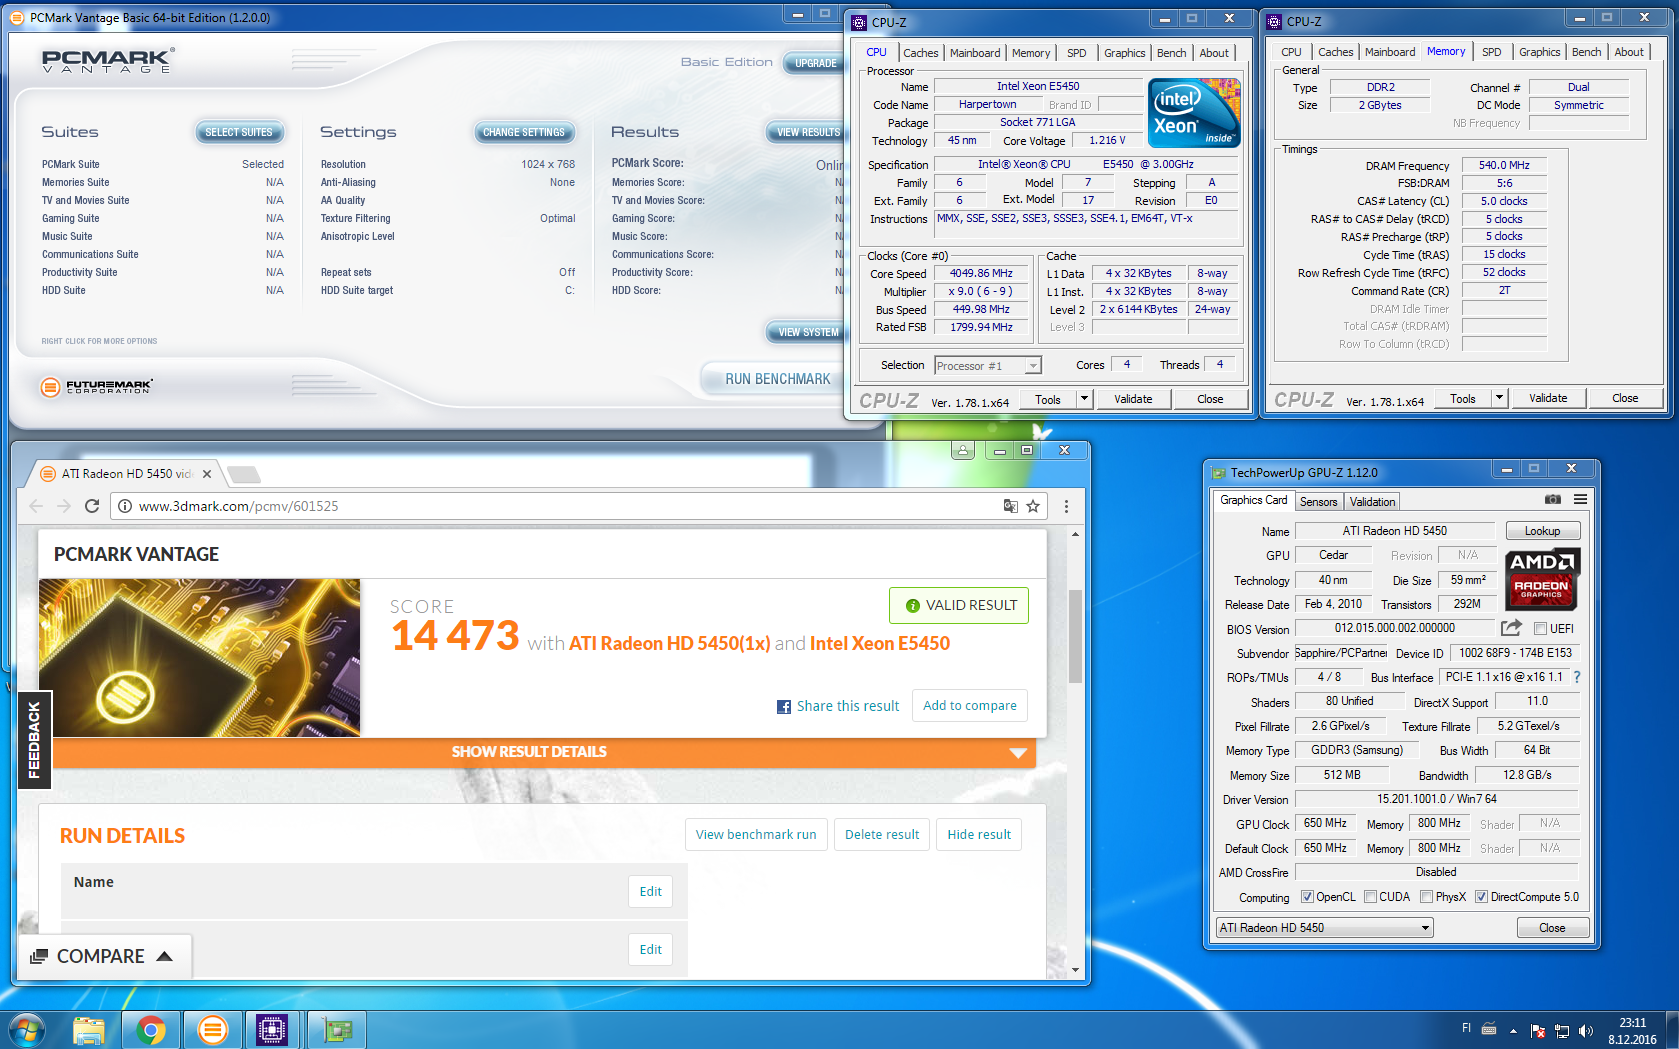
Task: Click the GPU-Z taskbar icon
Action: [x=336, y=1029]
